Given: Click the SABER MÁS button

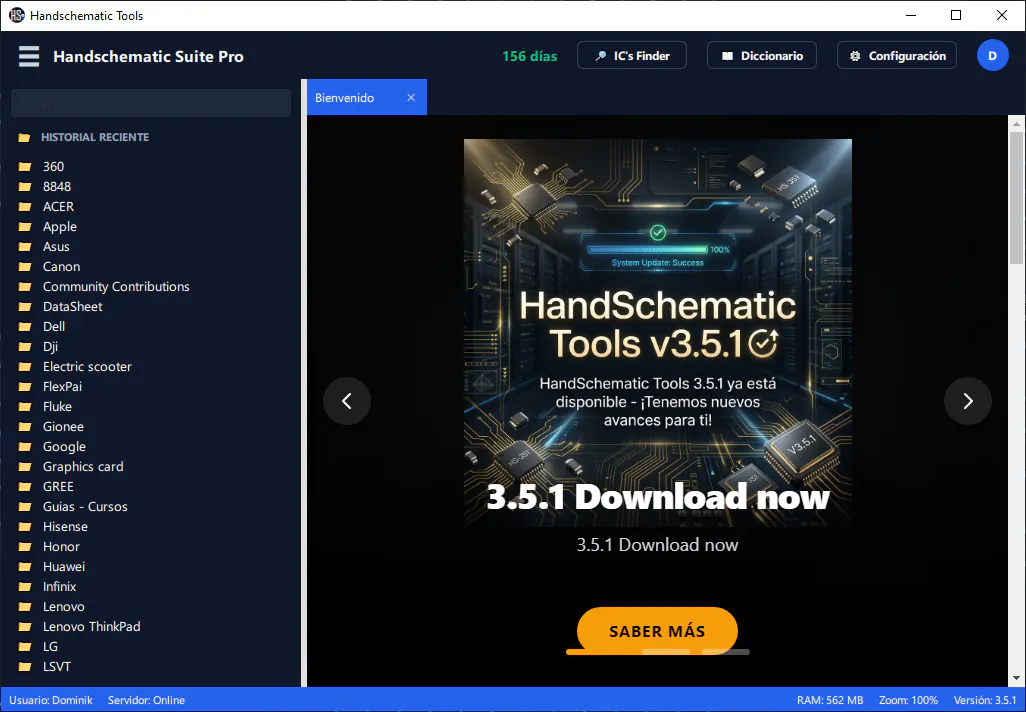Looking at the screenshot, I should (657, 631).
